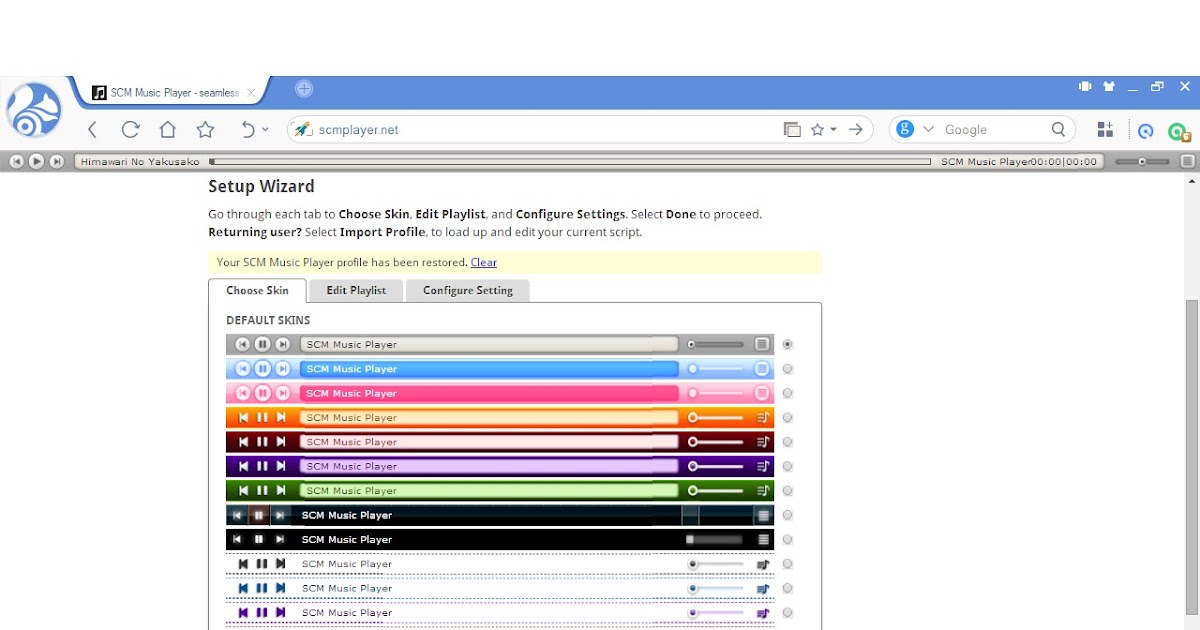Click the undo closed tab arrow

[248, 129]
